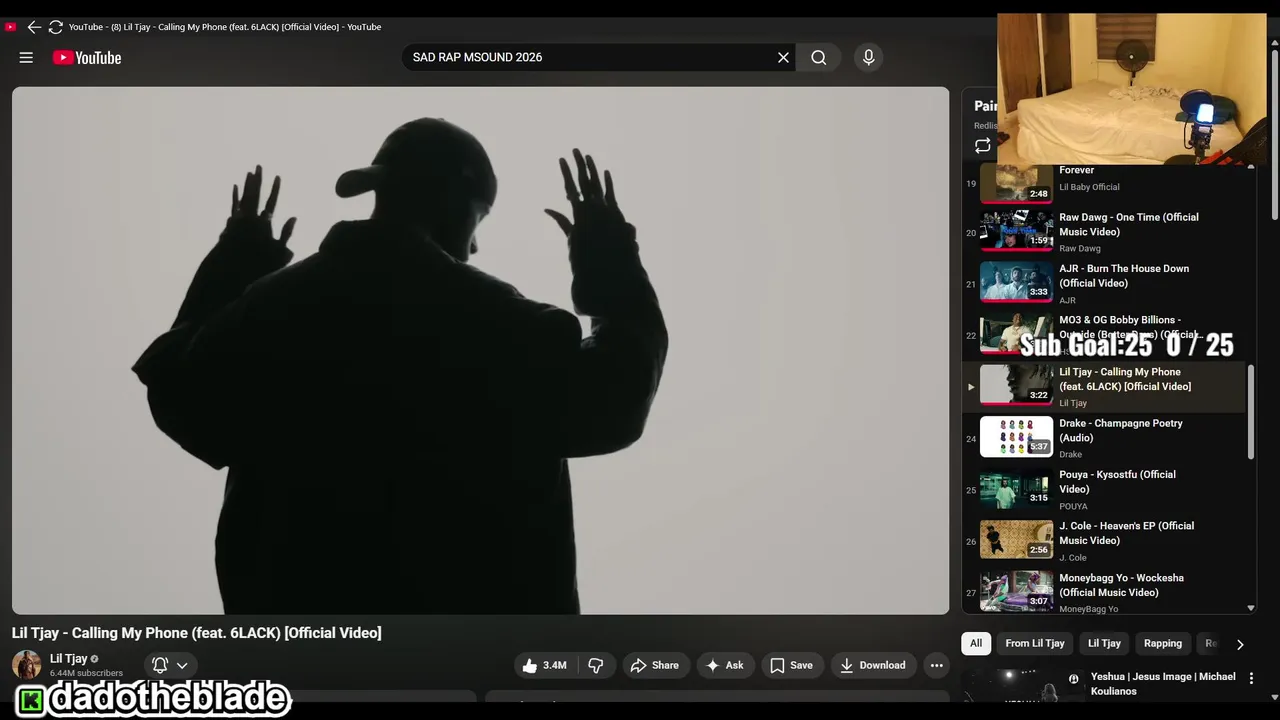1280x720 pixels.
Task: Download the current video
Action: 872,665
